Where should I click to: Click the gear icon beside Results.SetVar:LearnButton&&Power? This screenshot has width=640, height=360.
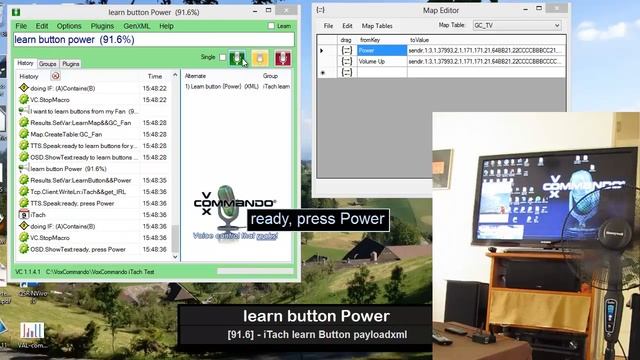24,180
